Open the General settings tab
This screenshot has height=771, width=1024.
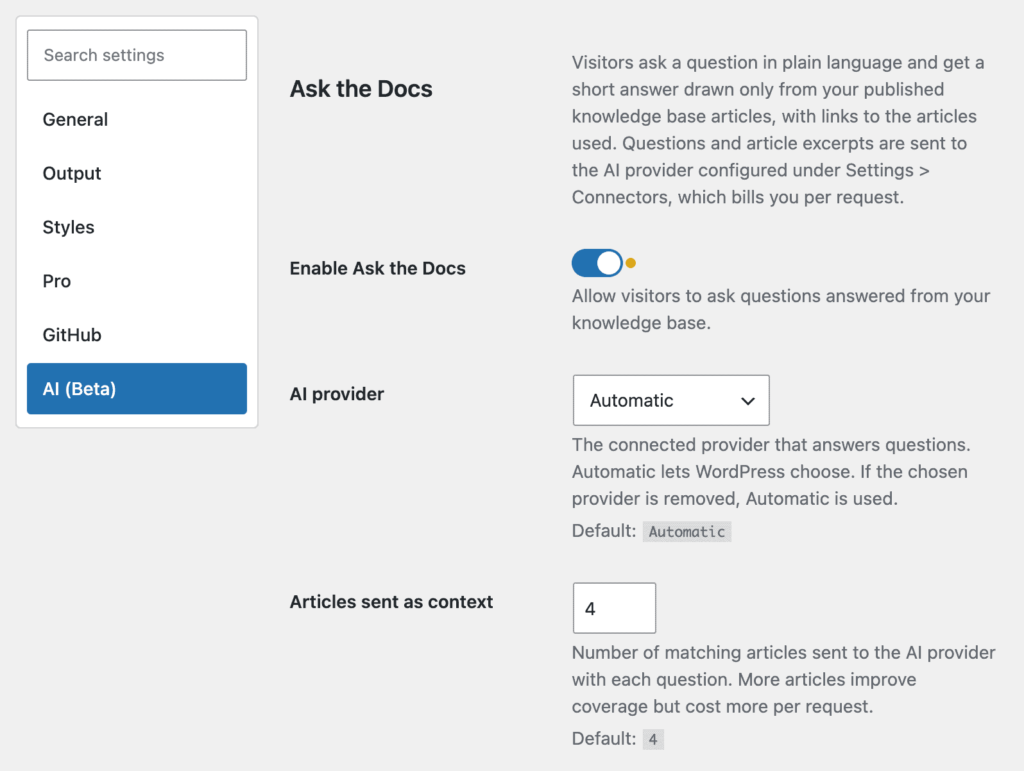coord(136,119)
